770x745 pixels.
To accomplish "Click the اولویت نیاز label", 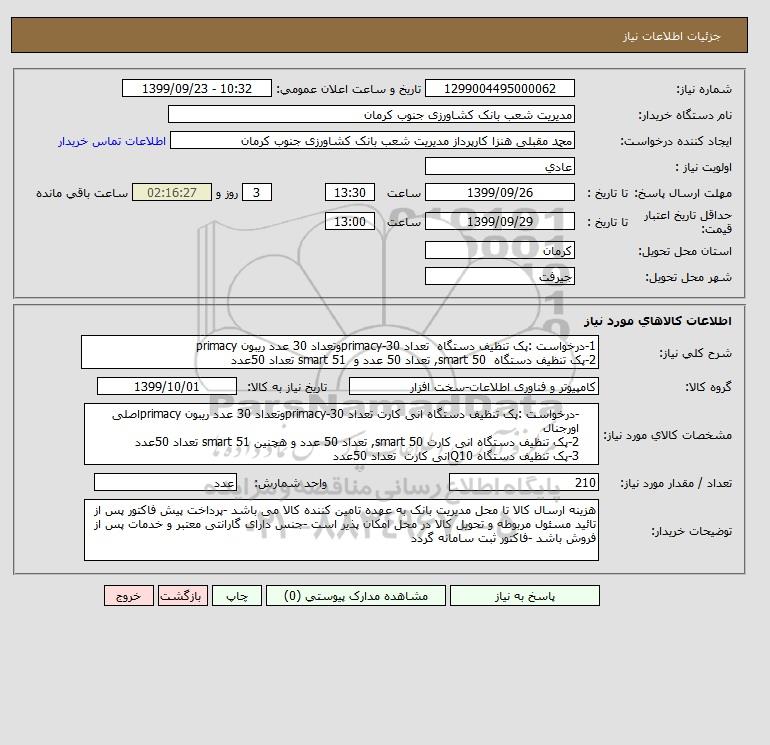I will click(704, 167).
